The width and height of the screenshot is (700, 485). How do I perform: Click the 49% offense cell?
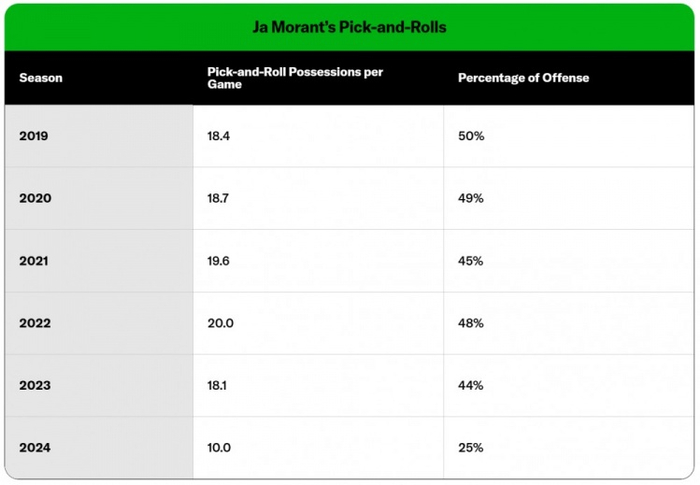click(x=471, y=198)
